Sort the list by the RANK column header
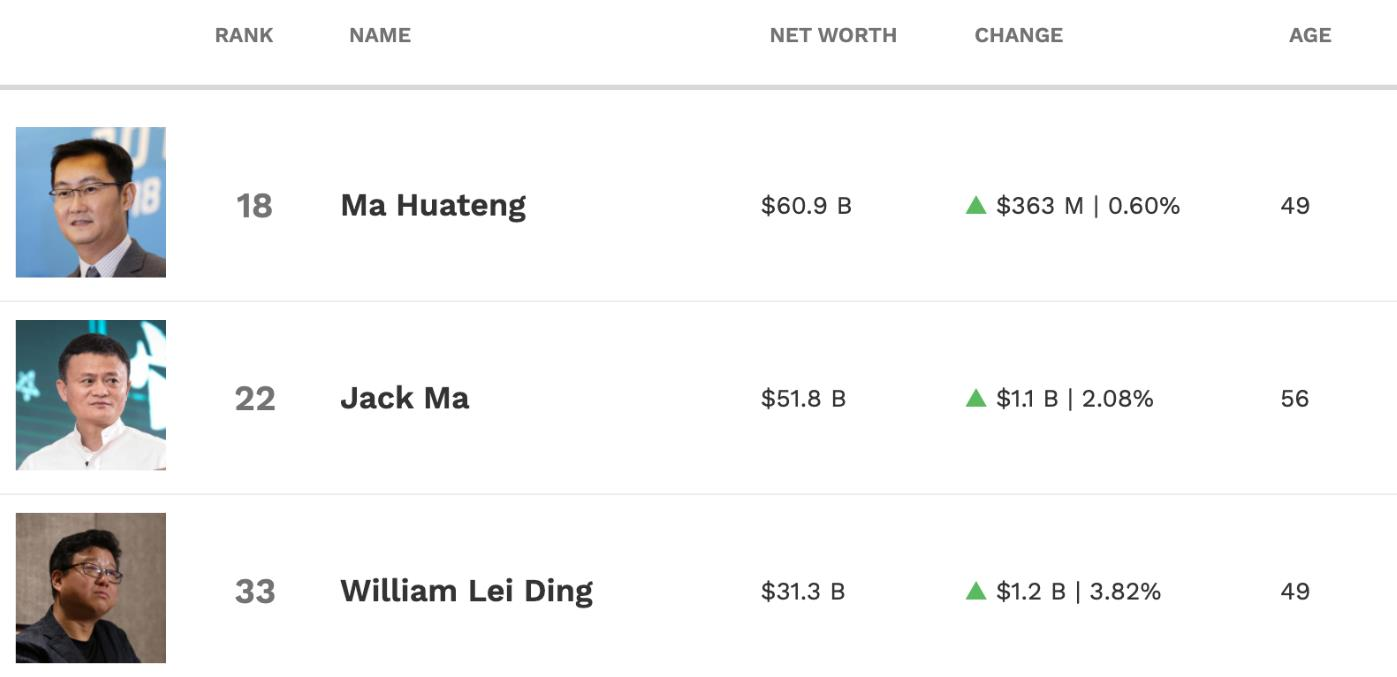Image resolution: width=1397 pixels, height=677 pixels. coord(244,35)
